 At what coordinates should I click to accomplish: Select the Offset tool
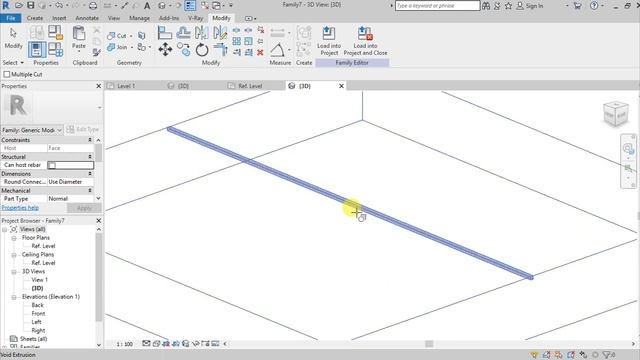pyautogui.click(x=184, y=32)
